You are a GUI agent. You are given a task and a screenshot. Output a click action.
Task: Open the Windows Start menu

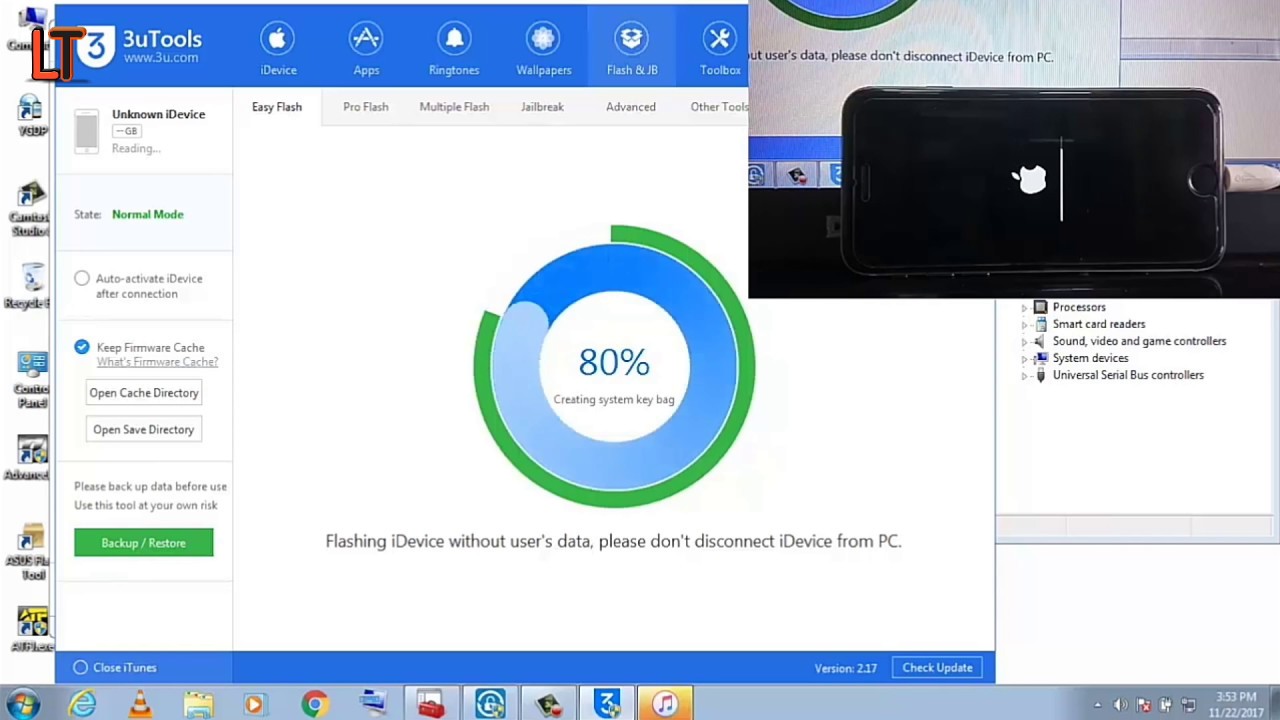click(24, 703)
